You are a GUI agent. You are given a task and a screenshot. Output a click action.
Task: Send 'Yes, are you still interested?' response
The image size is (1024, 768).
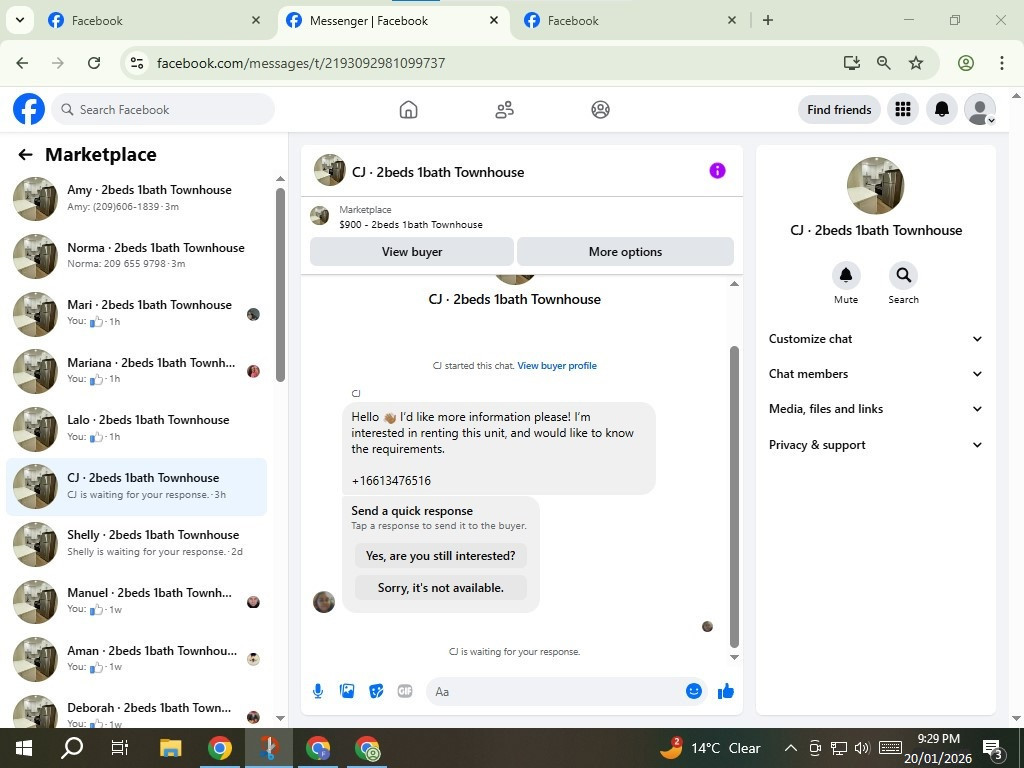click(440, 556)
